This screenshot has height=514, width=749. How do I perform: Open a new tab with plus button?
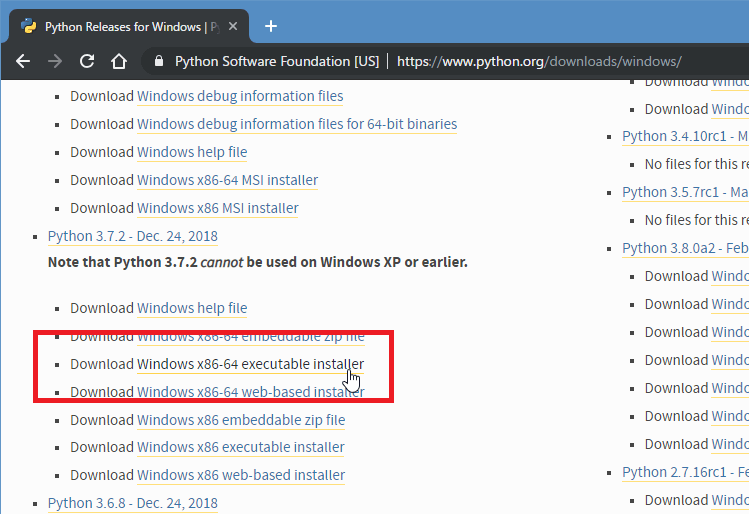click(271, 26)
